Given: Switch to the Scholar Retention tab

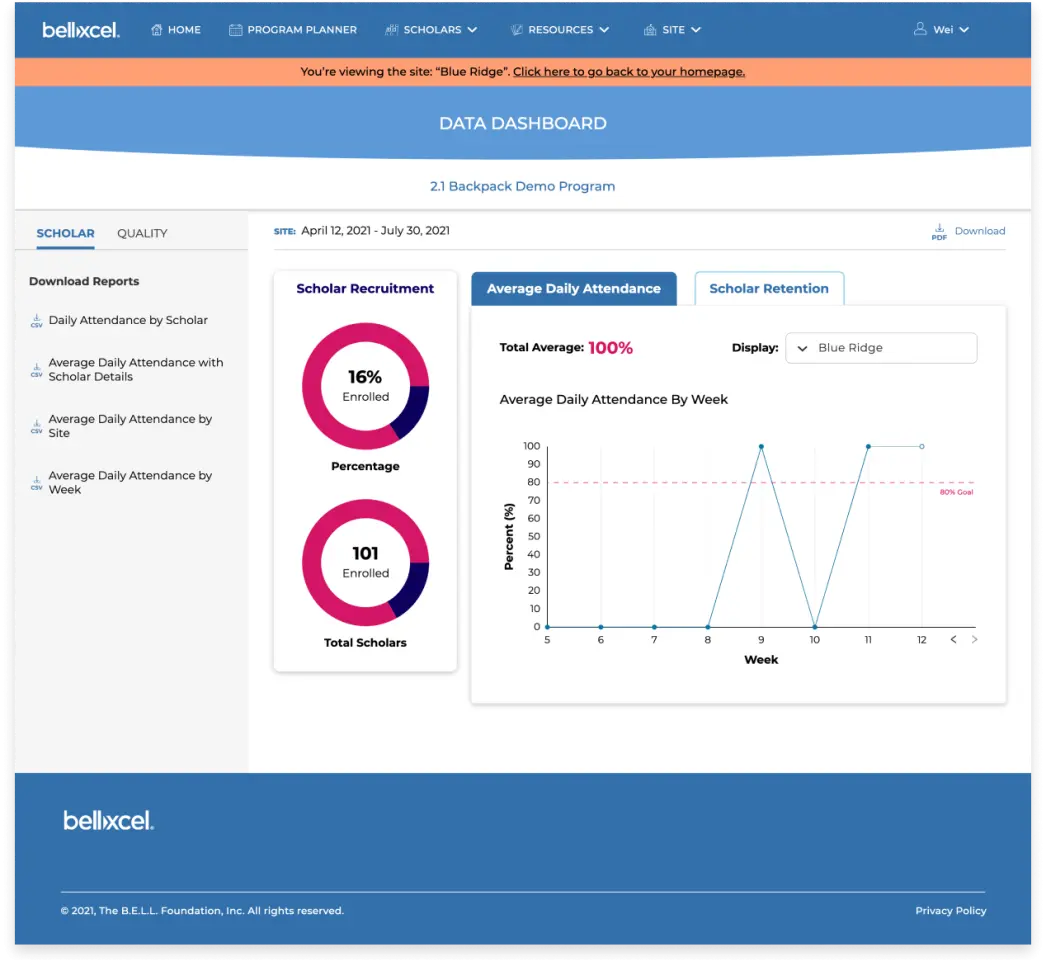Looking at the screenshot, I should tap(768, 288).
